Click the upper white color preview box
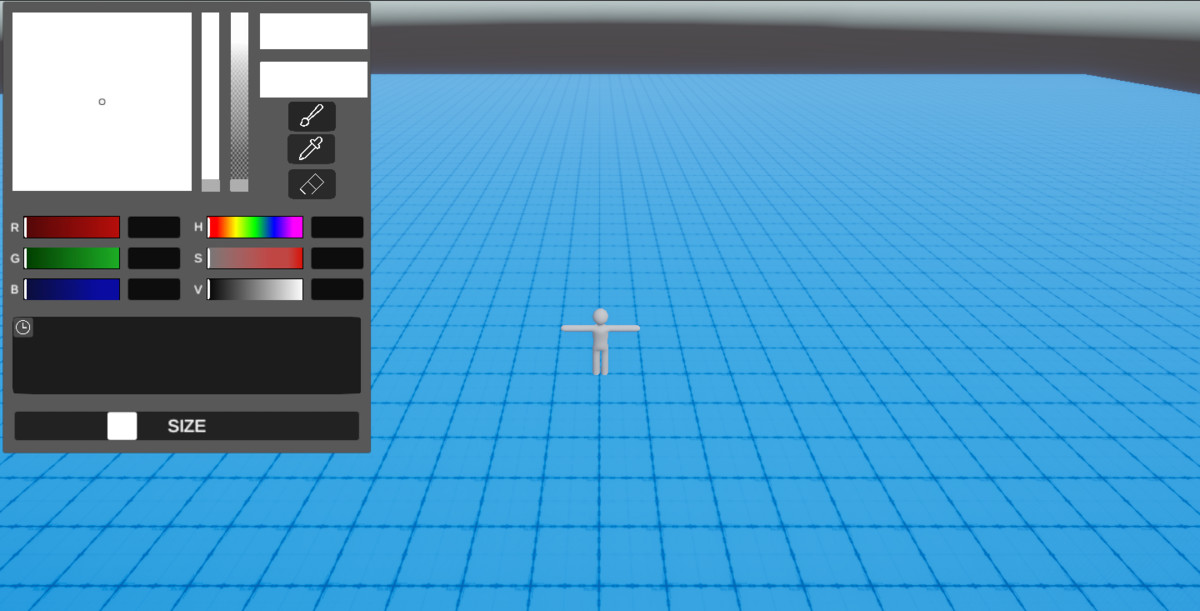Screen dimensions: 1200x611 point(314,31)
